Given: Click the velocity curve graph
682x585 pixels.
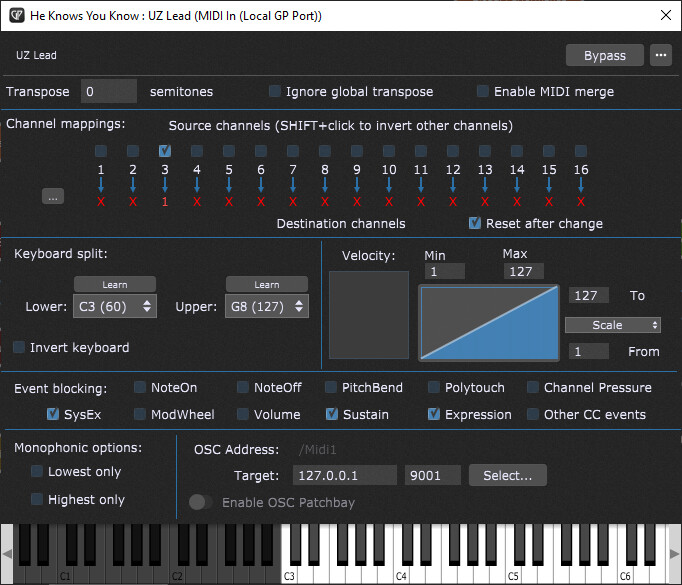Looking at the screenshot, I should pyautogui.click(x=489, y=322).
